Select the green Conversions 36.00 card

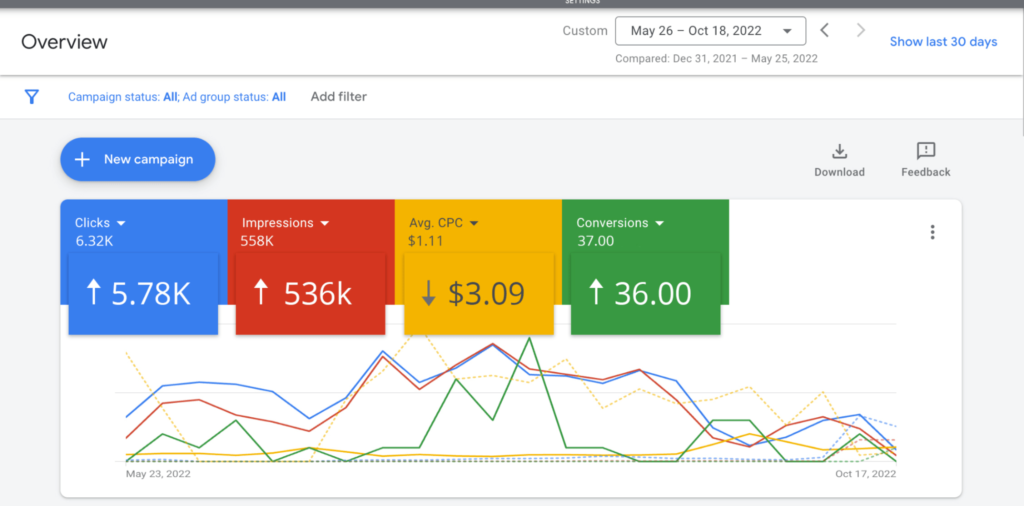tap(645, 293)
